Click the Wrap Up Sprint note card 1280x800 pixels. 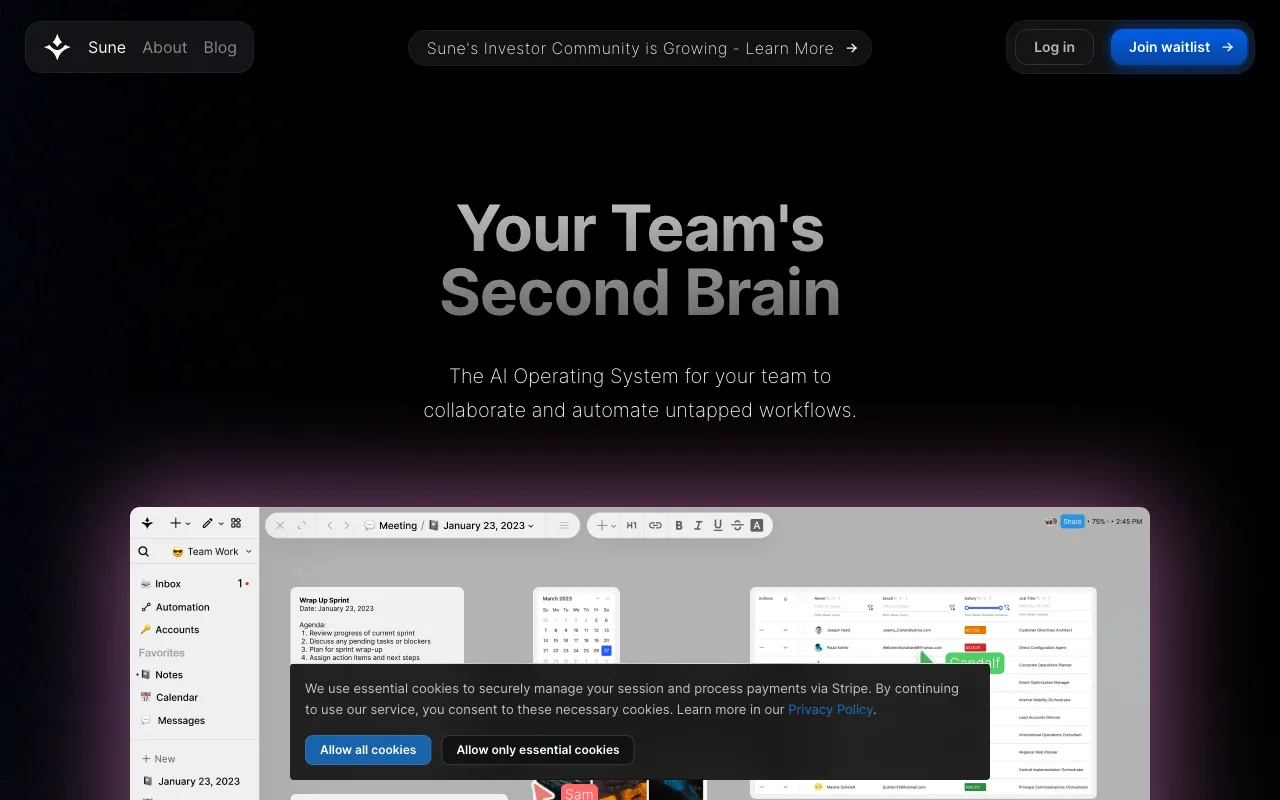point(377,626)
